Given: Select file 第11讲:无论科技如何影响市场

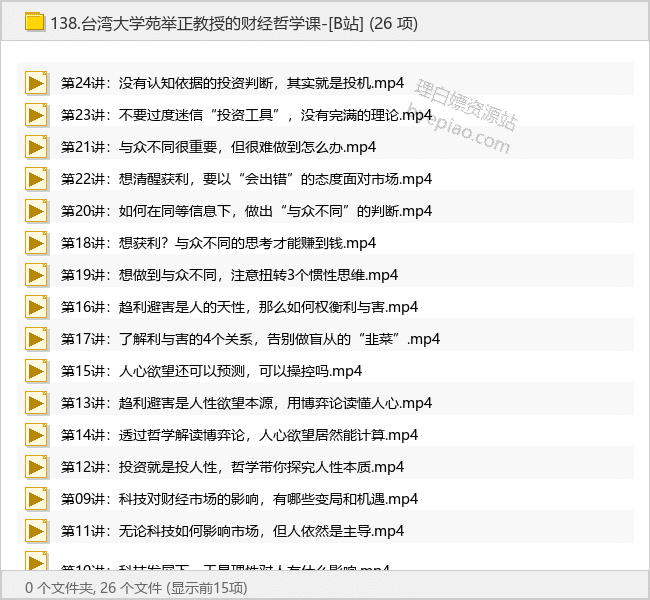Looking at the screenshot, I should tap(232, 531).
